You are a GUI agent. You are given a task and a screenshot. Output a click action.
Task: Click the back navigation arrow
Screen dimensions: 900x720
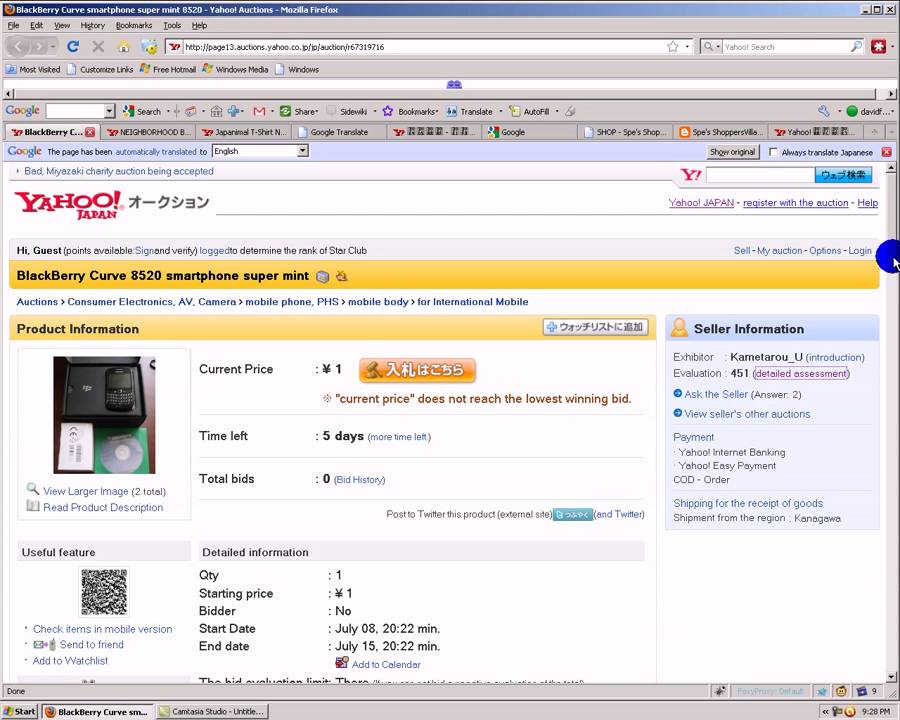coord(19,47)
